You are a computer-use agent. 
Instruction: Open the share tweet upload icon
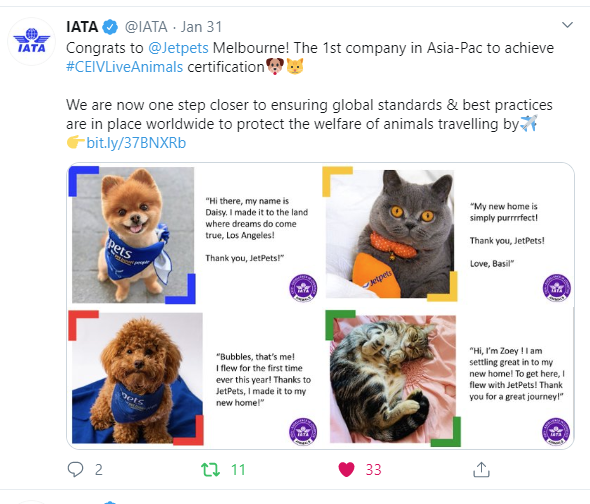click(481, 469)
